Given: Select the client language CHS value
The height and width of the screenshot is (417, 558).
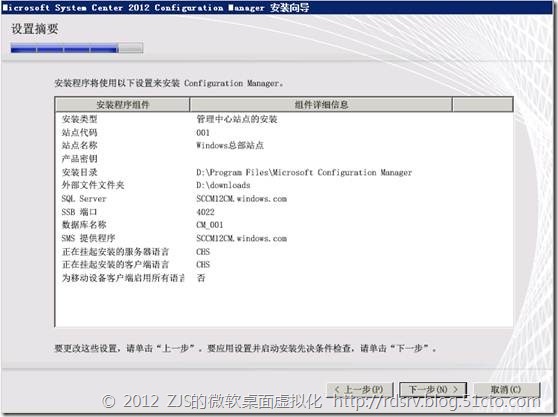Looking at the screenshot, I should (203, 265).
